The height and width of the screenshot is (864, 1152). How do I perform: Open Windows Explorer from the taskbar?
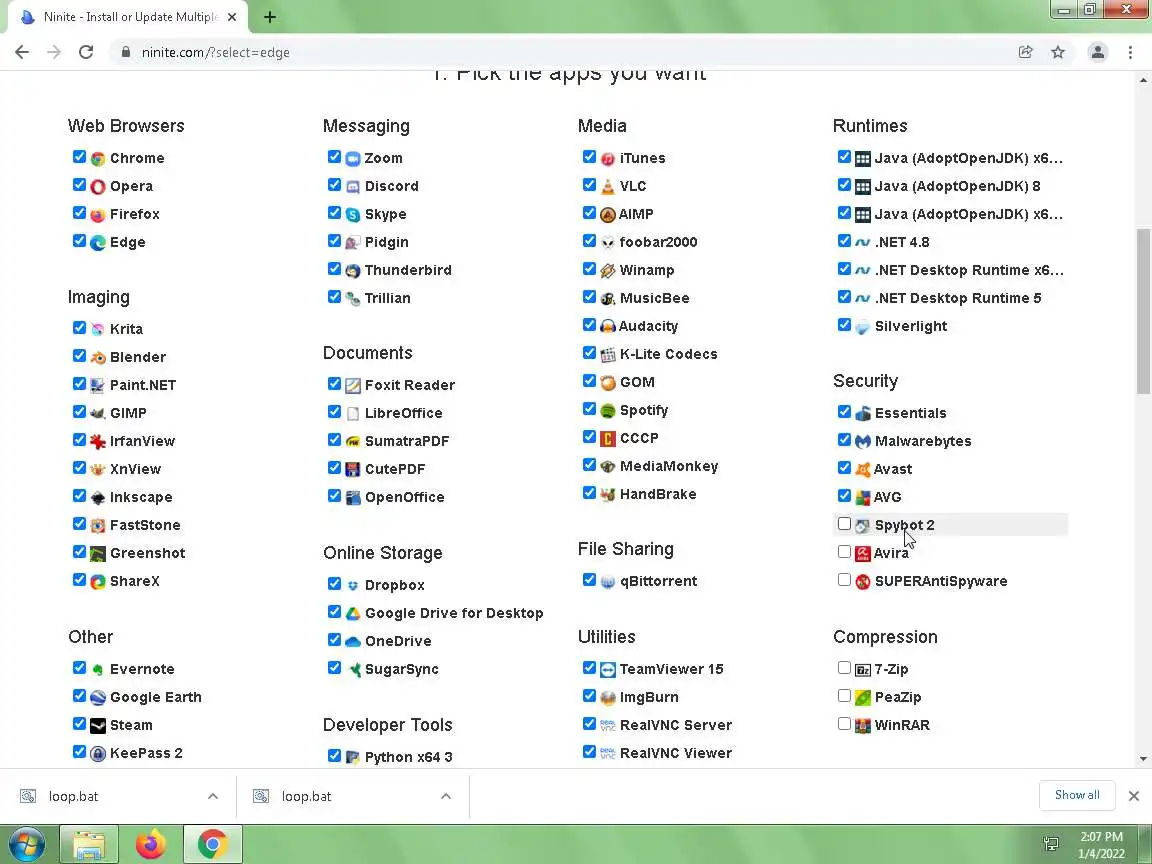tap(88, 845)
